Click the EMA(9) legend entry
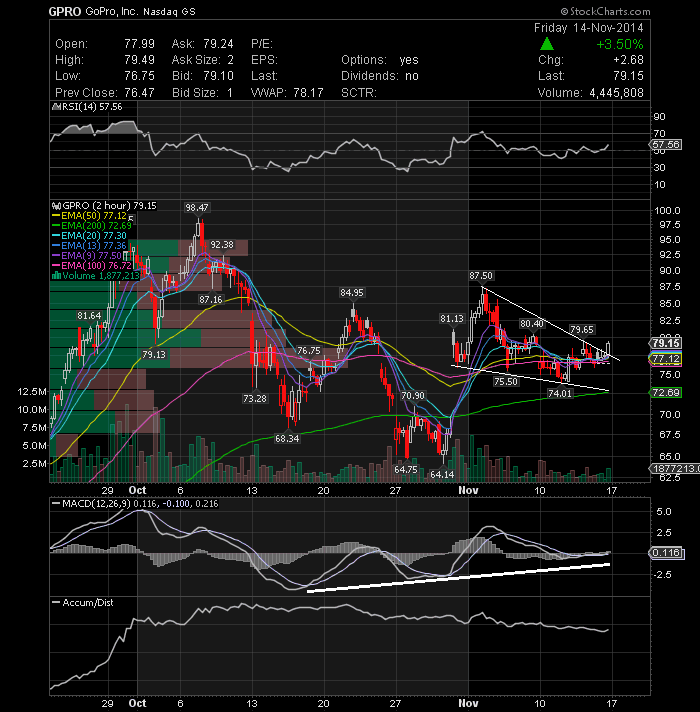This screenshot has height=712, width=700. click(87, 256)
